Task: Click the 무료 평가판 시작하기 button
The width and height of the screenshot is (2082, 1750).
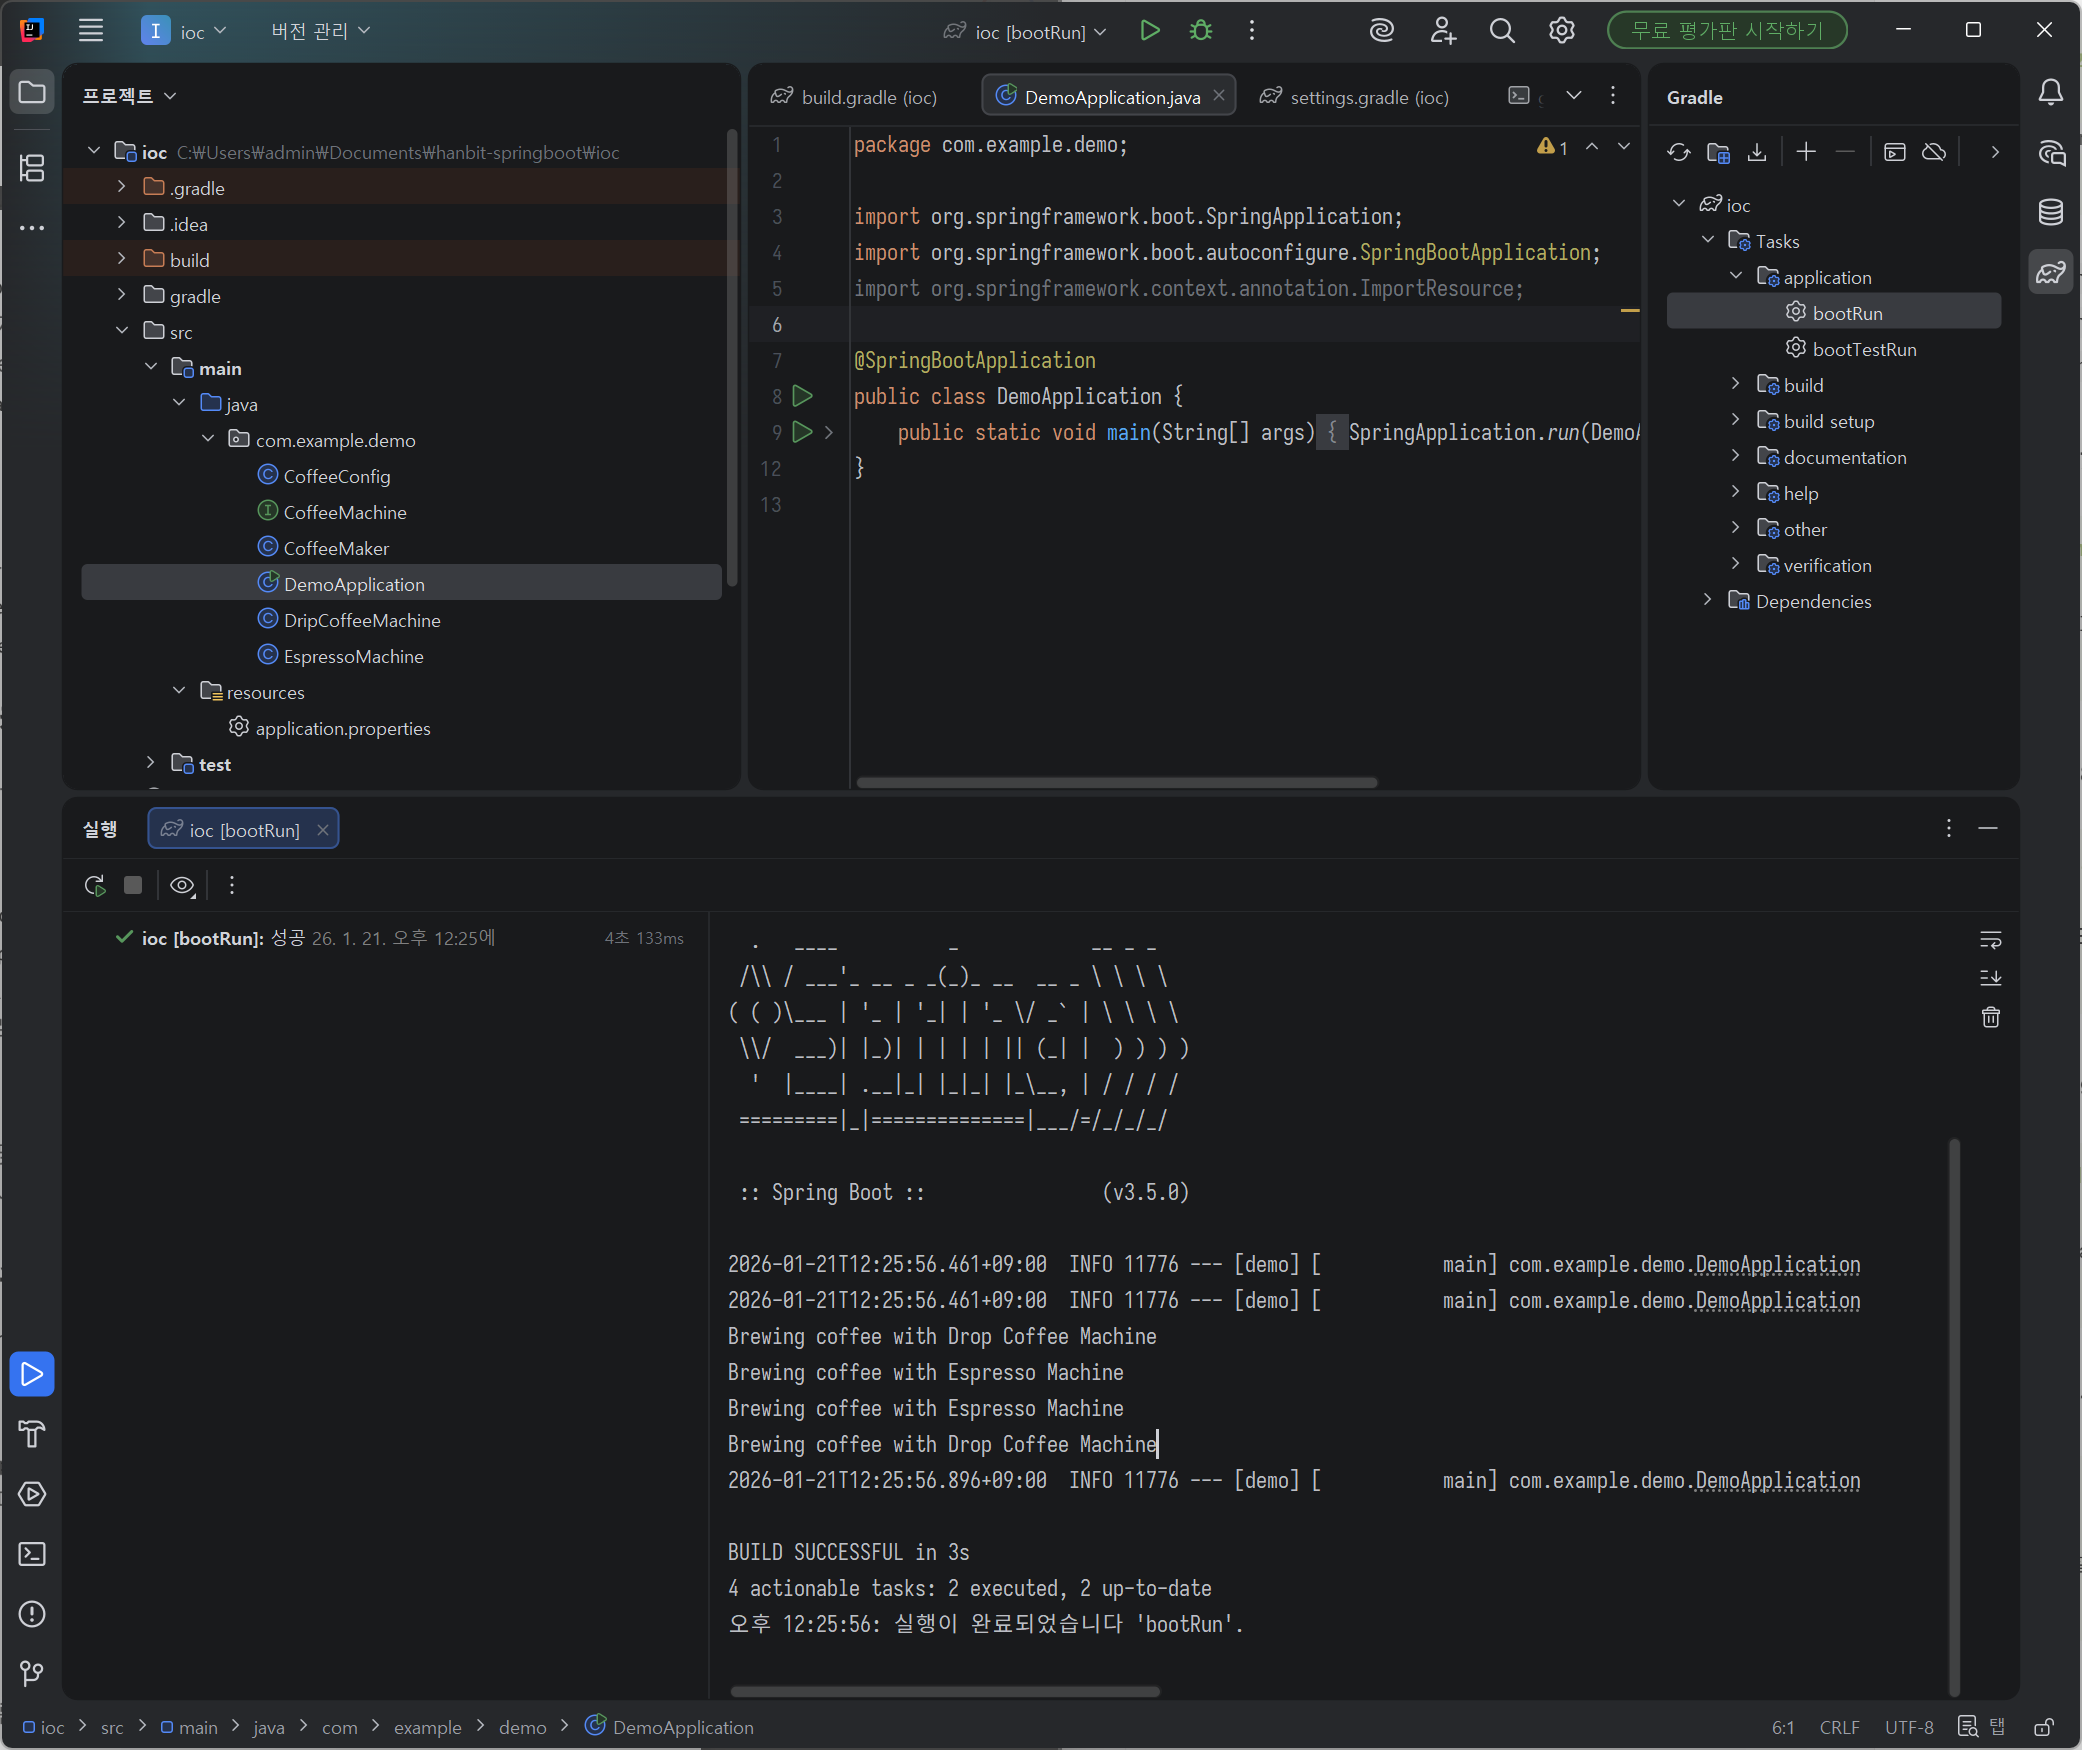Action: click(x=1726, y=31)
